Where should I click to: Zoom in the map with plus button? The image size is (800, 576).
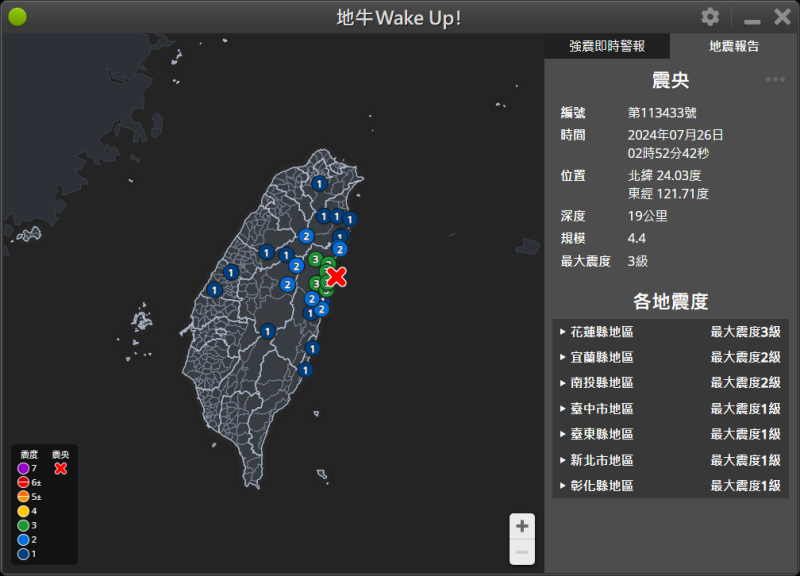click(522, 526)
